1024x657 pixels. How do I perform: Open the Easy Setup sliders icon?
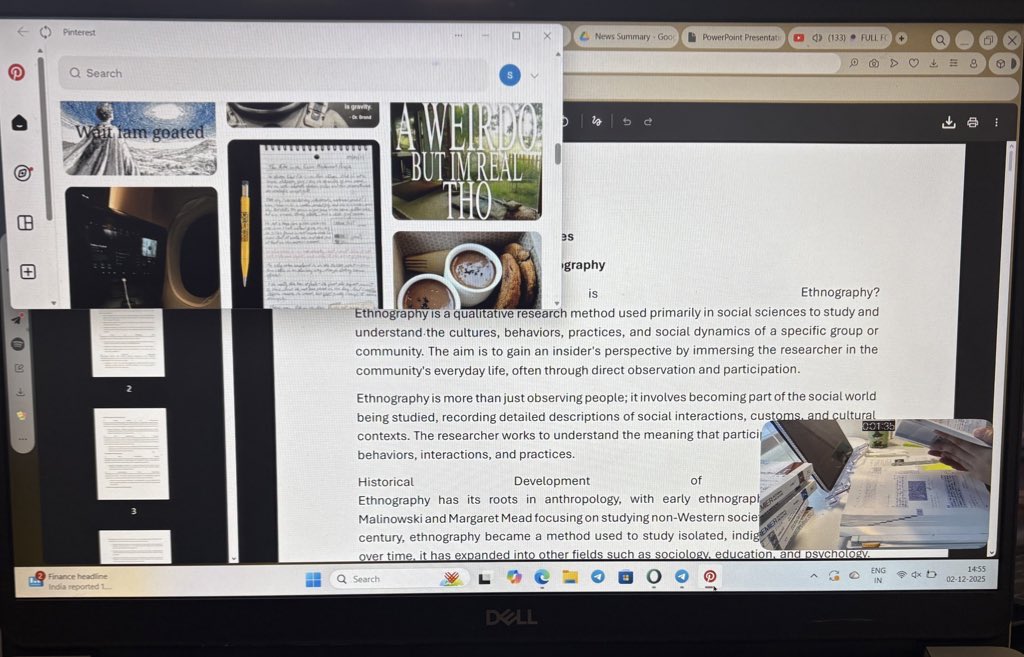click(953, 63)
